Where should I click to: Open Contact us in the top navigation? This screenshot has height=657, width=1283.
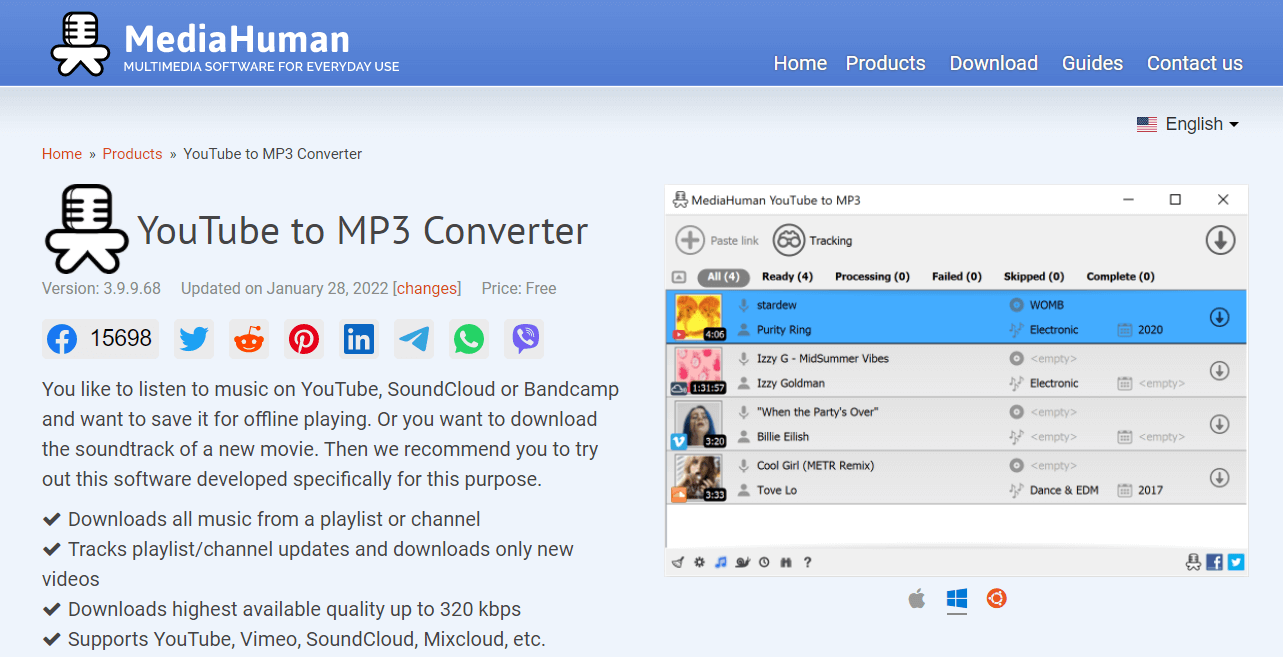click(1195, 63)
